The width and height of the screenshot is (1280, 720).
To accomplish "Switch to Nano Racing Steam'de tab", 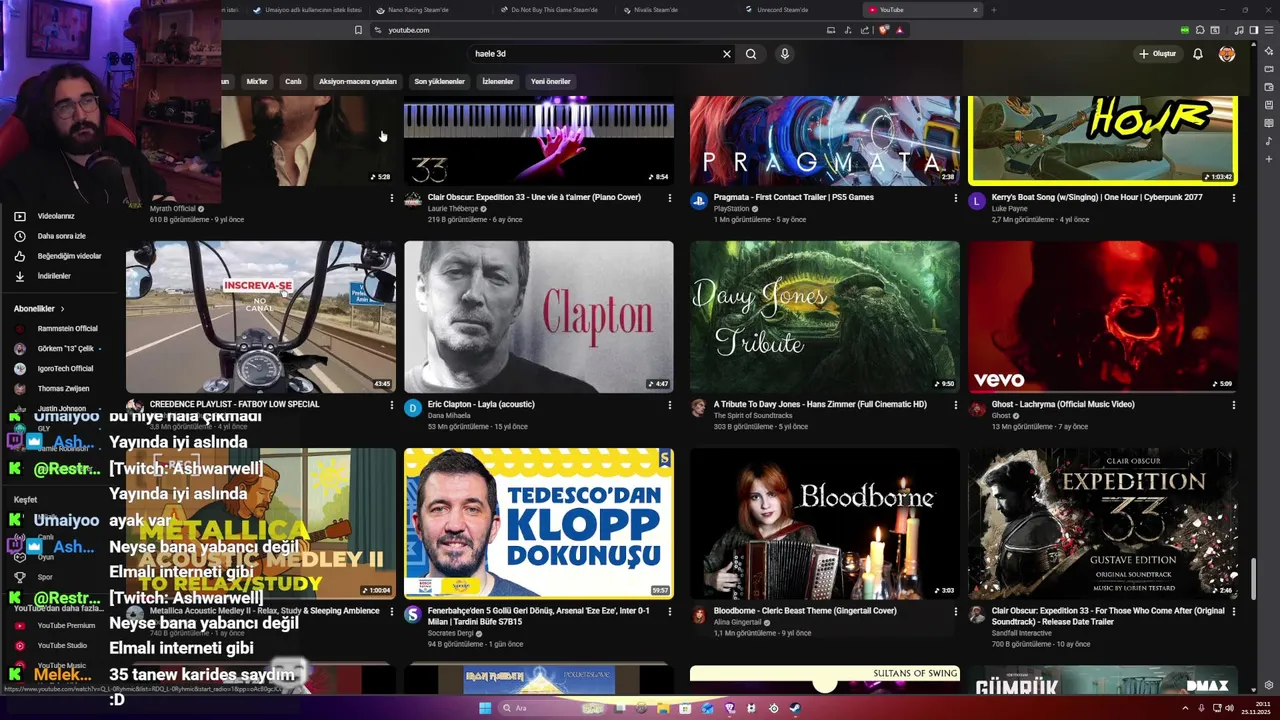I will (430, 10).
